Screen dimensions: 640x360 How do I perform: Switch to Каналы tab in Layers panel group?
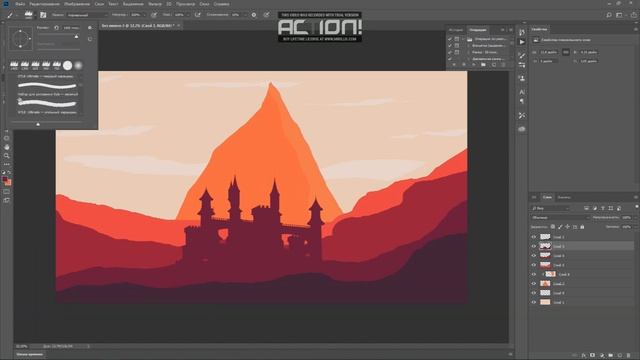[564, 198]
